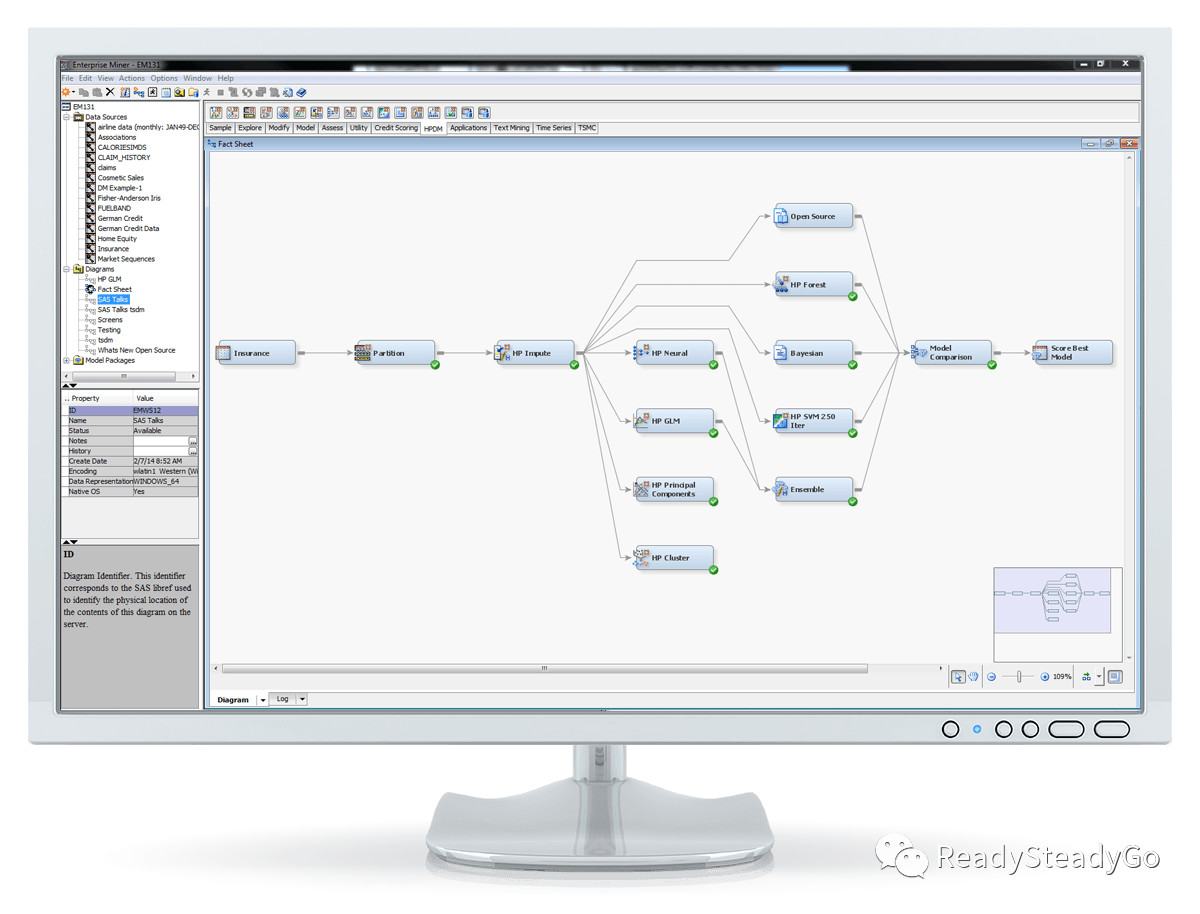Viewport: 1200px width, 914px height.
Task: Select SAS Talks tsdm in the tree
Action: coord(121,310)
